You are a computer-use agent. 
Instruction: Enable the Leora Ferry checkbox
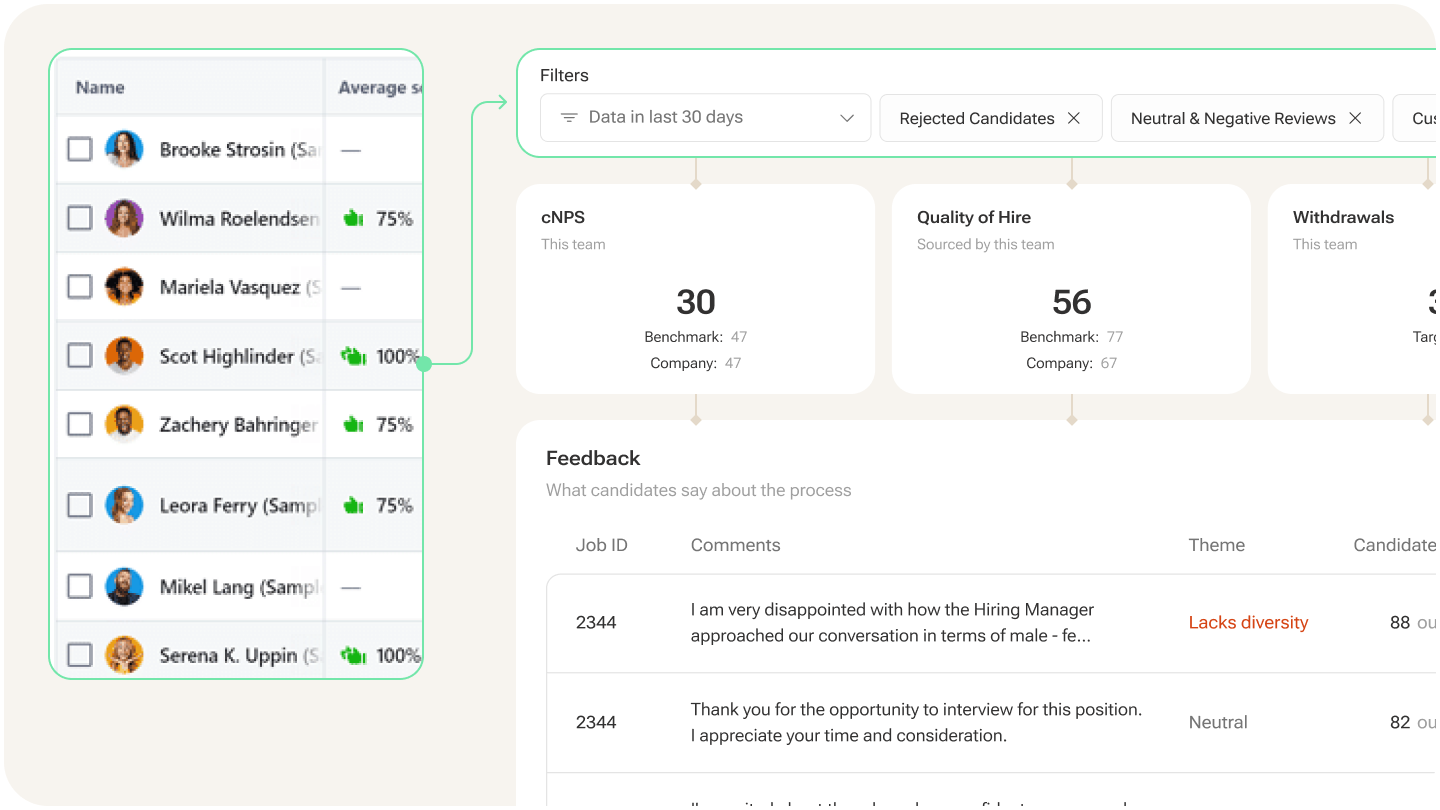80,505
